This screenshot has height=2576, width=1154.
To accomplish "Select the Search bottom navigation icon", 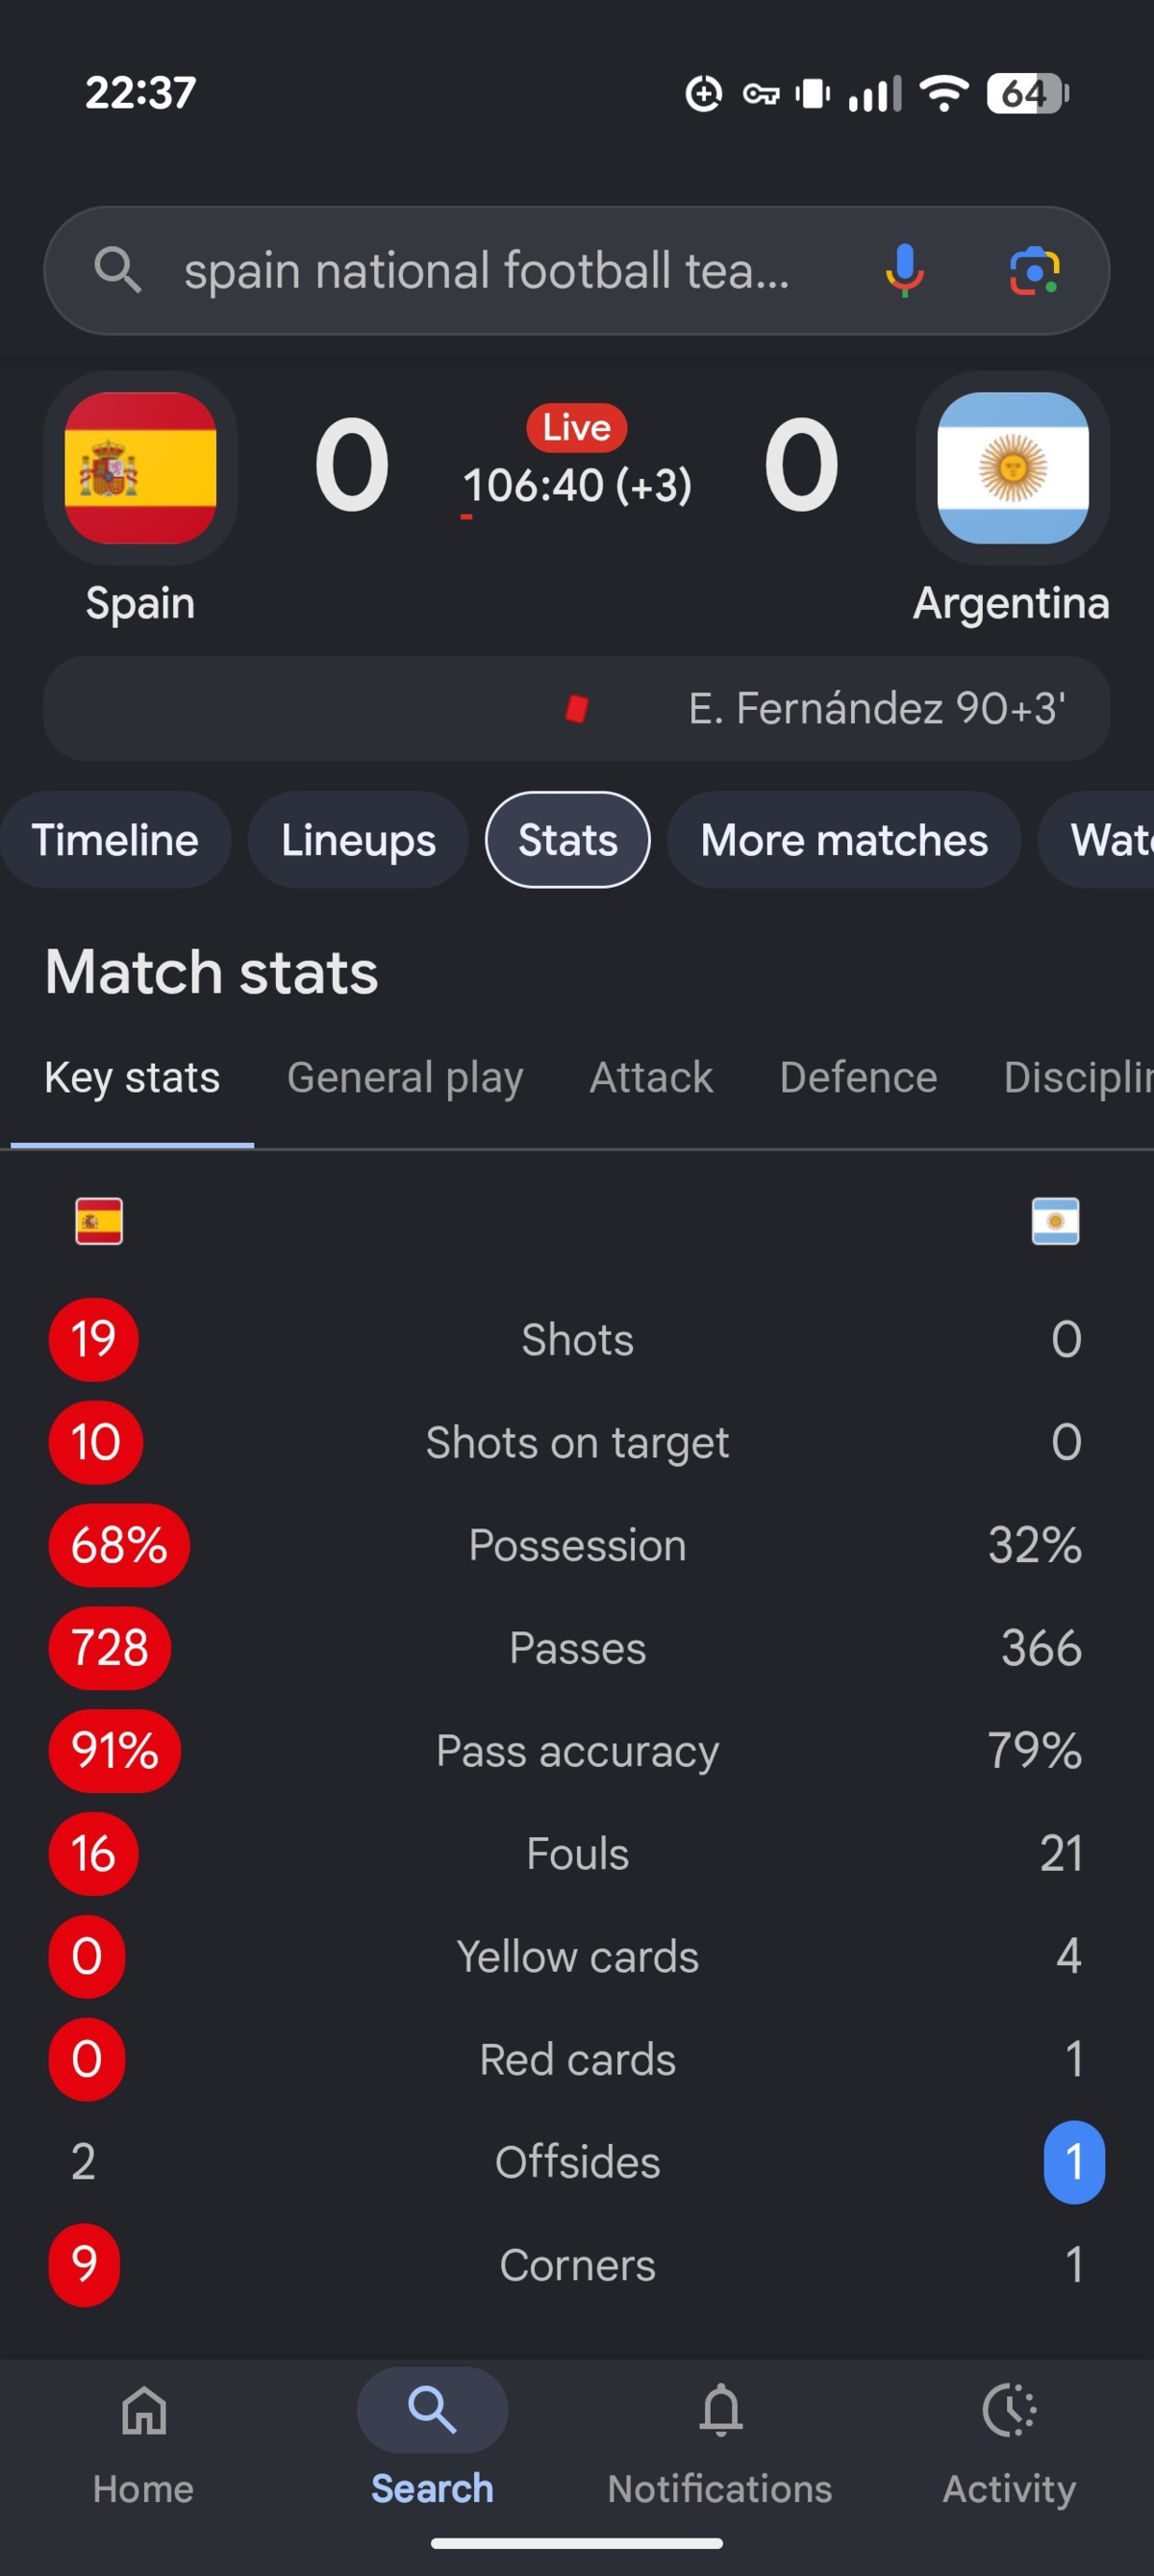I will [432, 2410].
